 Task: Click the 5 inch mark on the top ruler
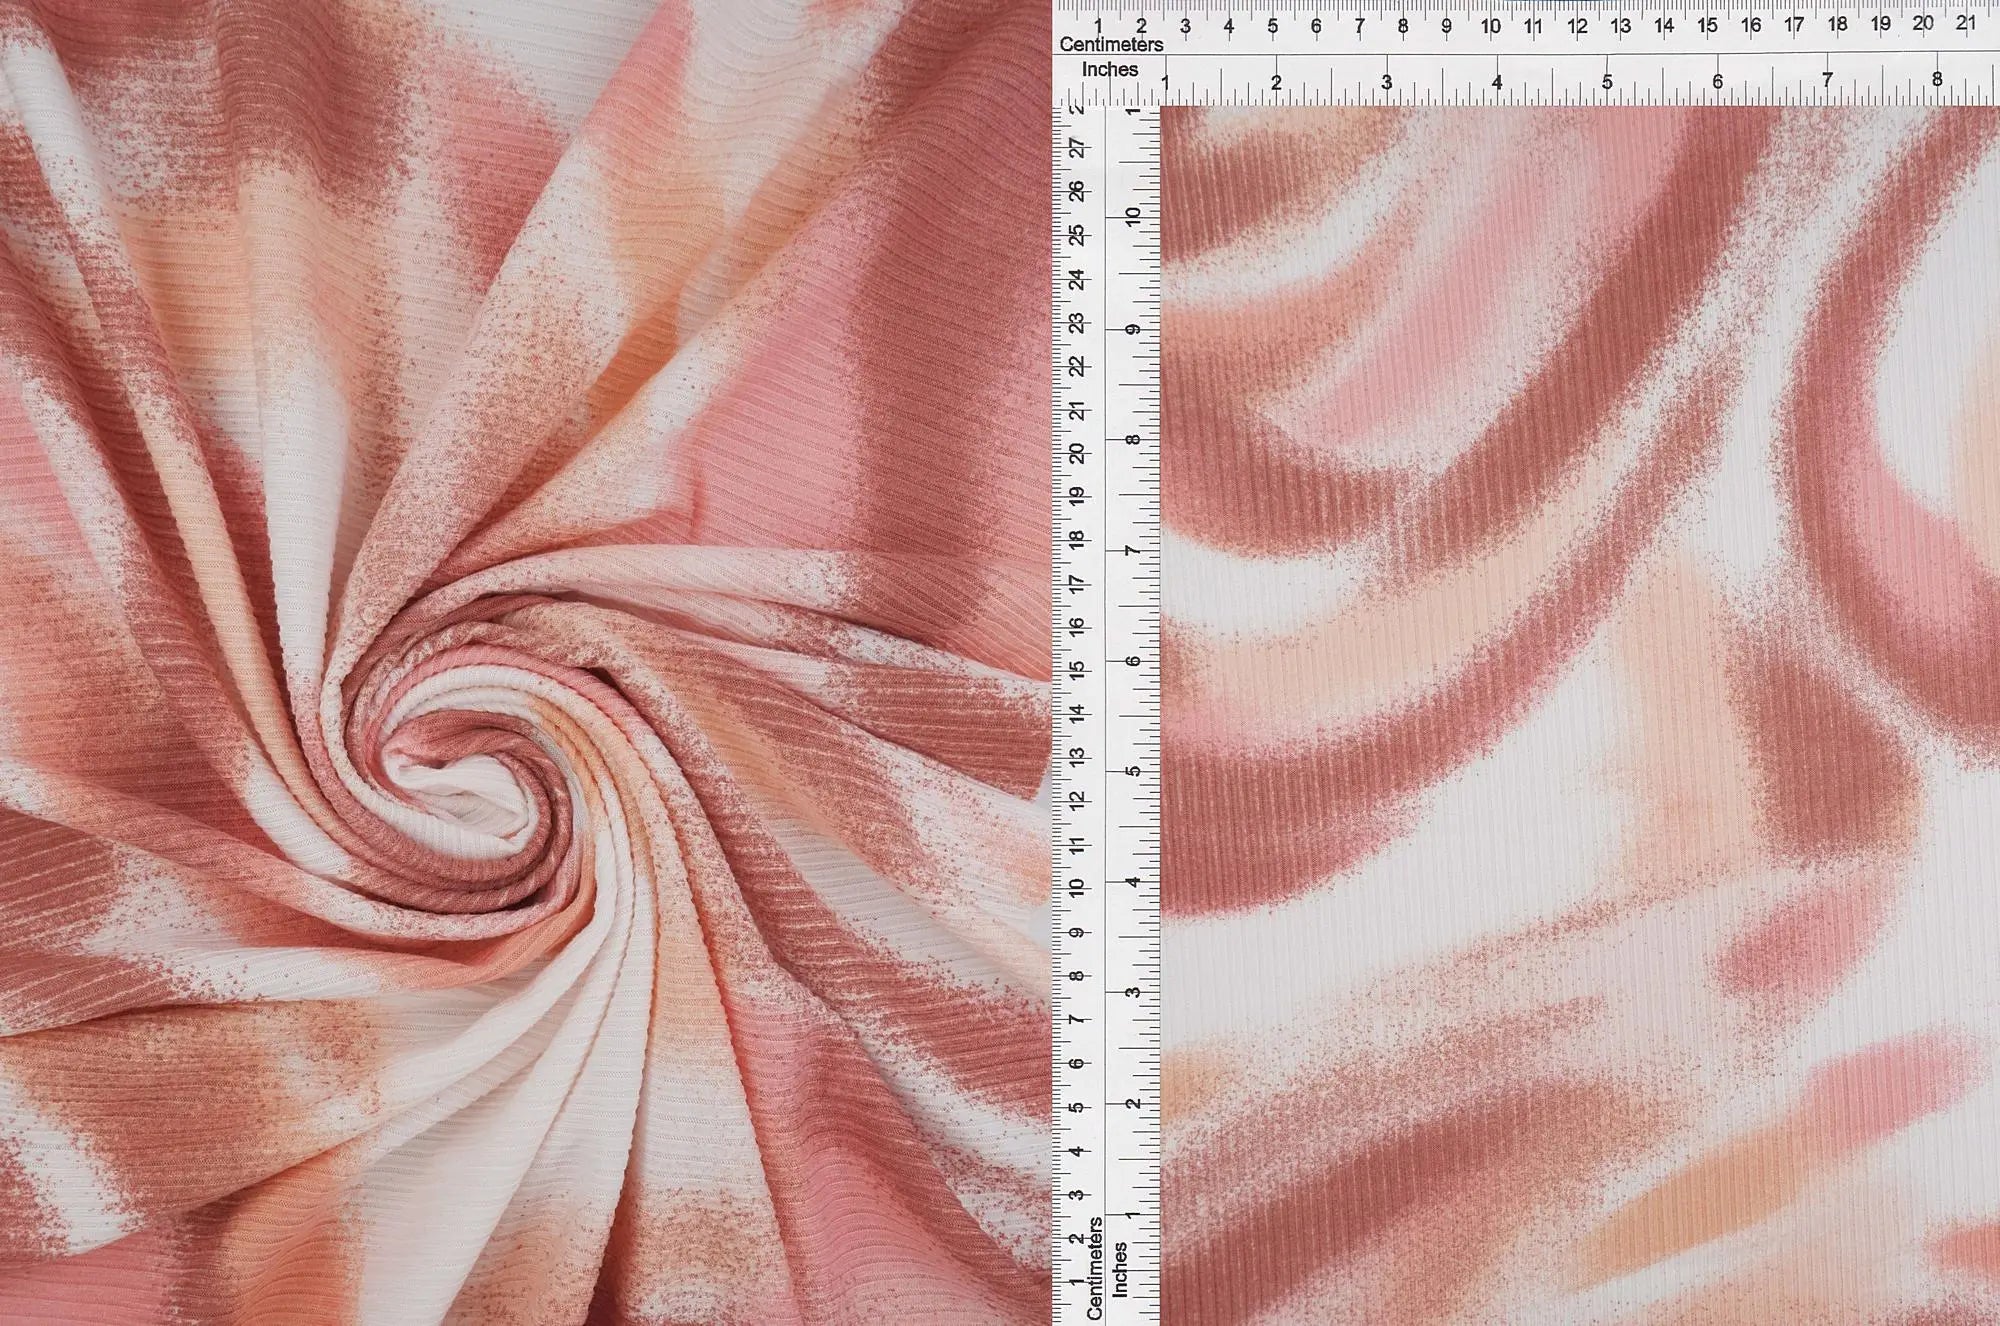[1607, 82]
